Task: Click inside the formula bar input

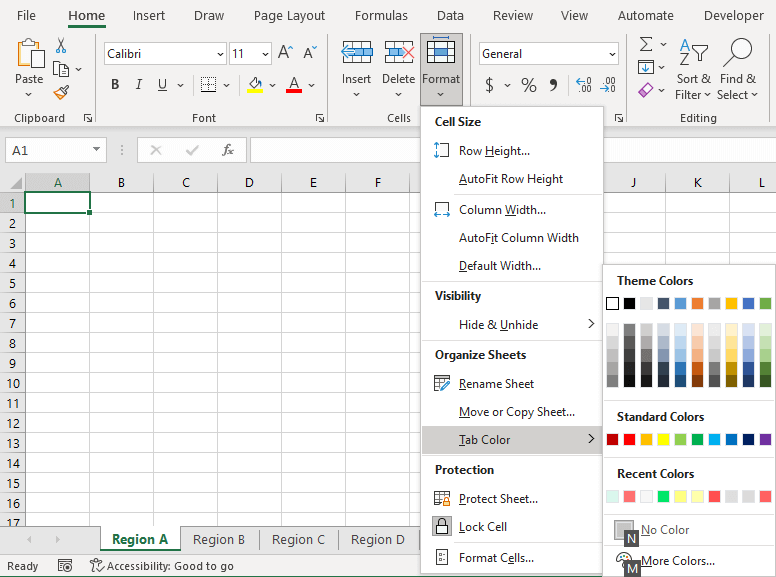Action: (x=337, y=150)
